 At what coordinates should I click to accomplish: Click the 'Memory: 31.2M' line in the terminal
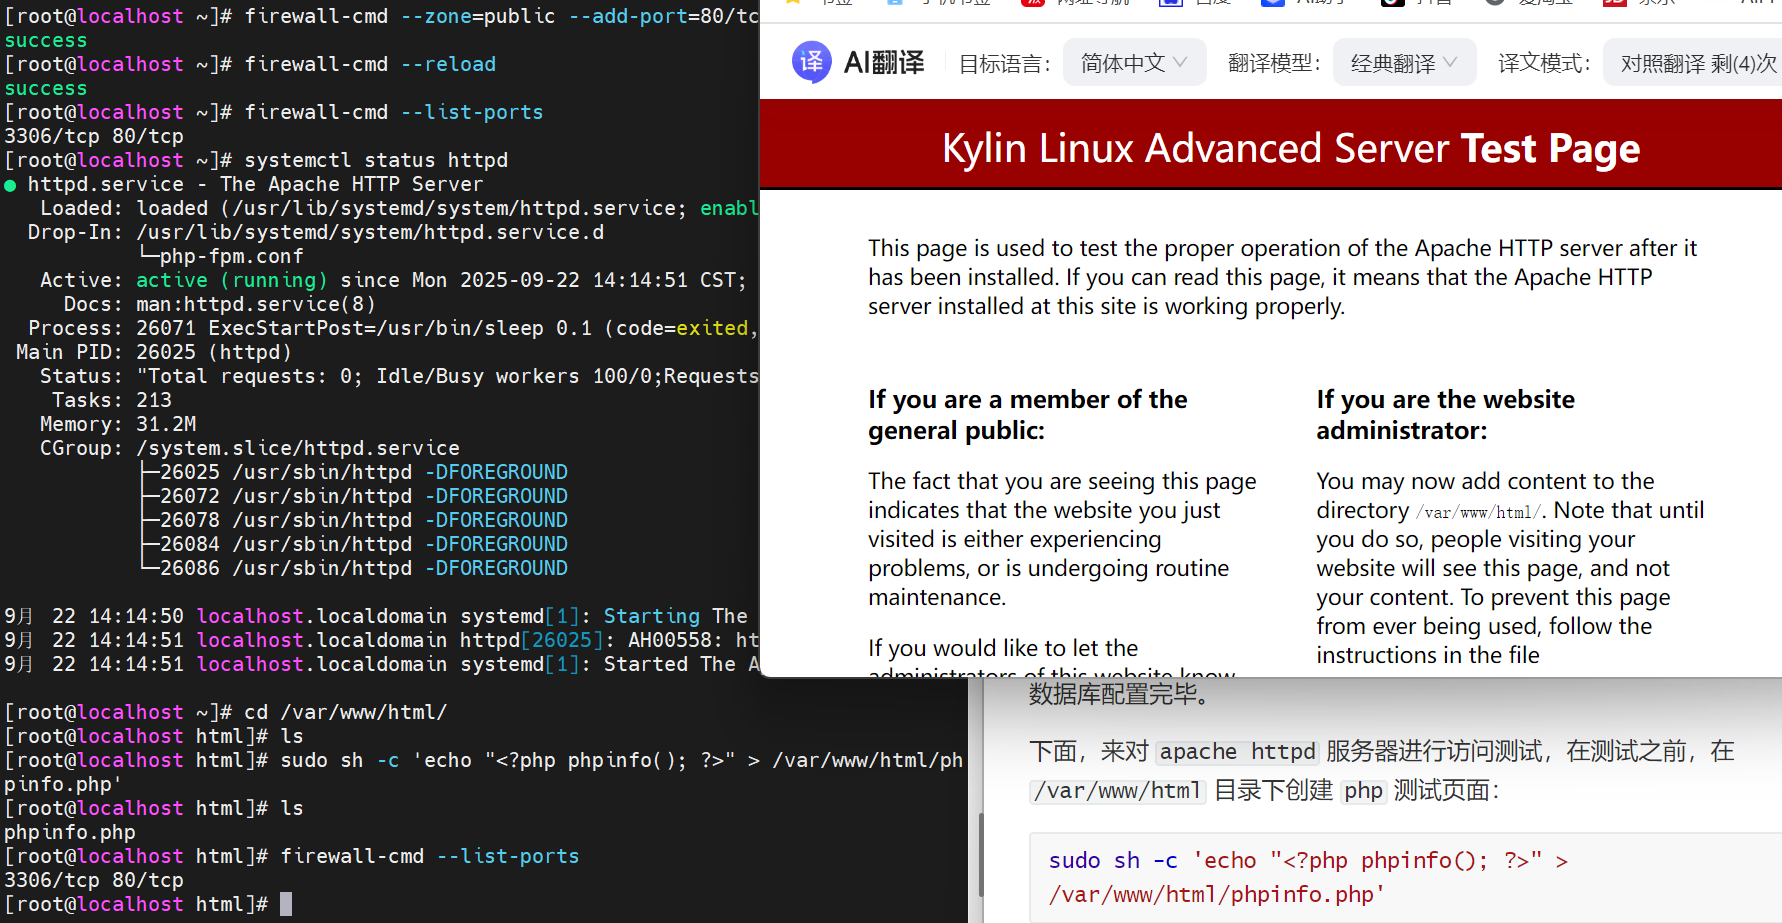pyautogui.click(x=118, y=424)
